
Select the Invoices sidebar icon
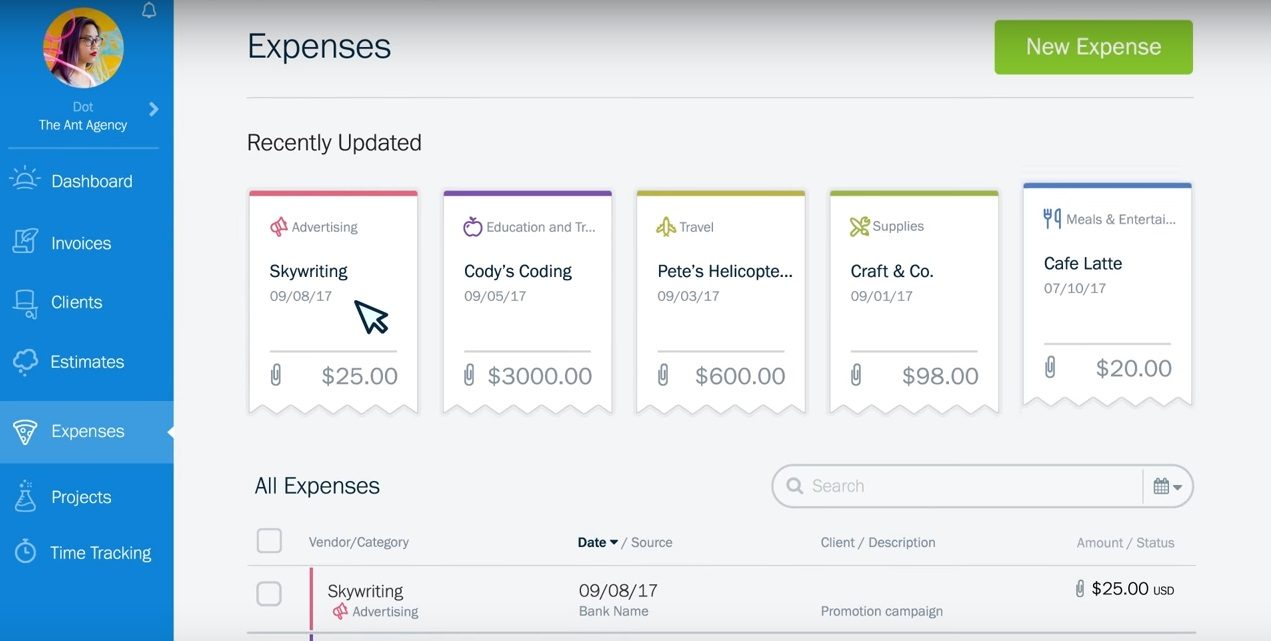25,242
